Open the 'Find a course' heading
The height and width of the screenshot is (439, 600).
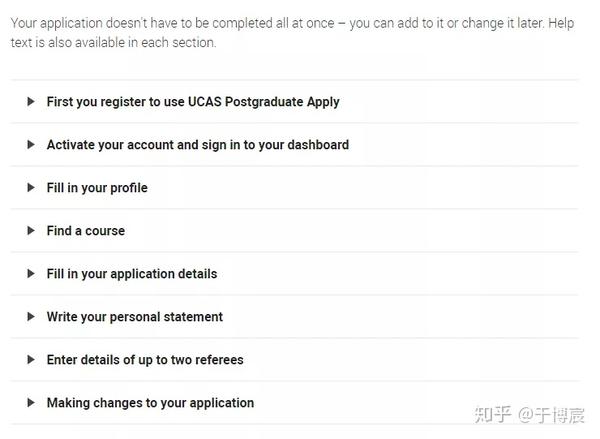pyautogui.click(x=86, y=231)
